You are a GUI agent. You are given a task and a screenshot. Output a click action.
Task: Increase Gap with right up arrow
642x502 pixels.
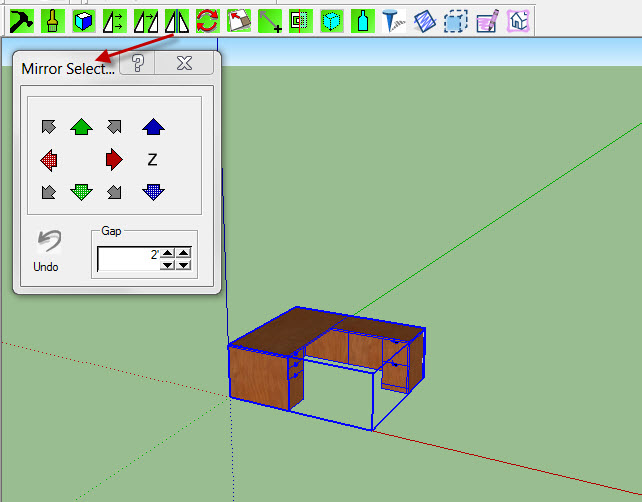pyautogui.click(x=183, y=253)
